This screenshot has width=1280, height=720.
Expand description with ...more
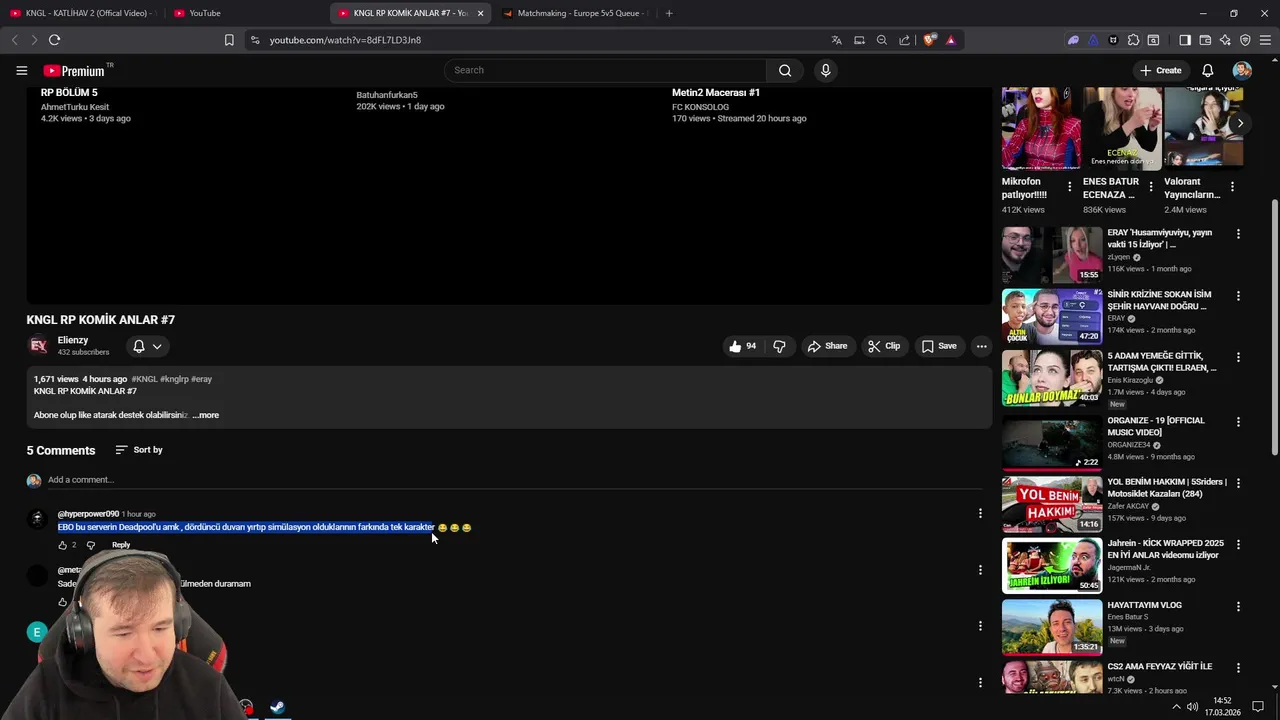(206, 415)
